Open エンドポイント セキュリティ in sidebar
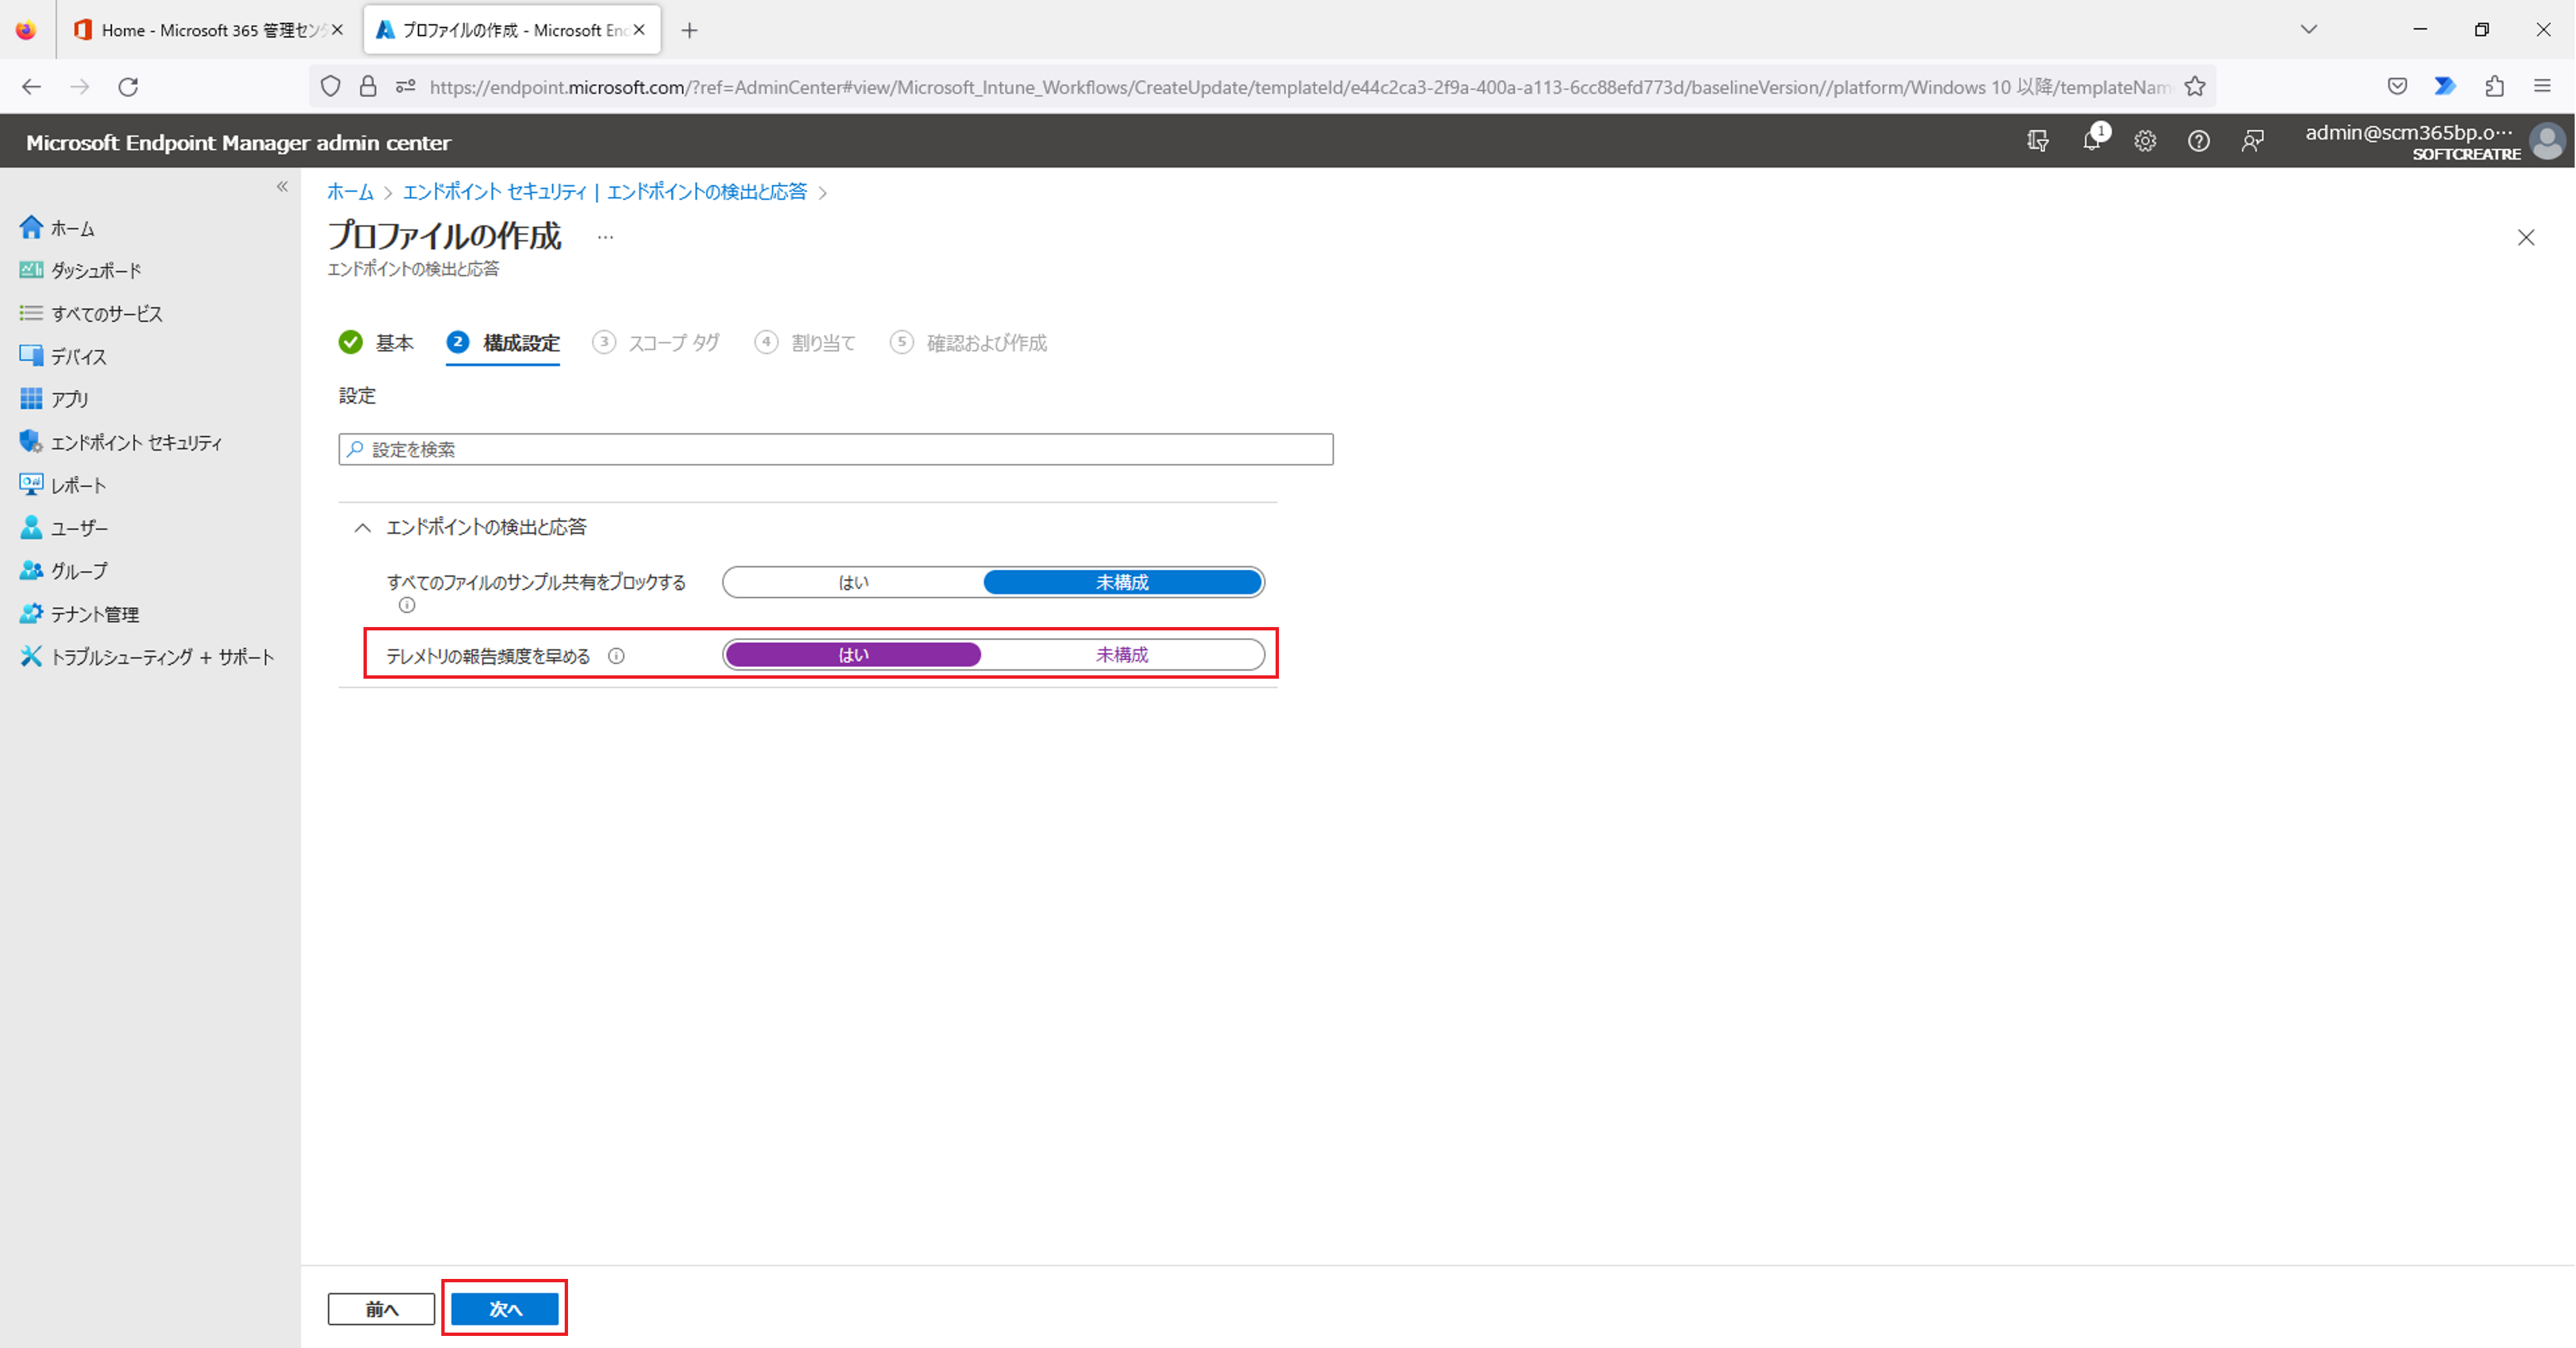Screen dimensions: 2576x1348 click(136, 443)
